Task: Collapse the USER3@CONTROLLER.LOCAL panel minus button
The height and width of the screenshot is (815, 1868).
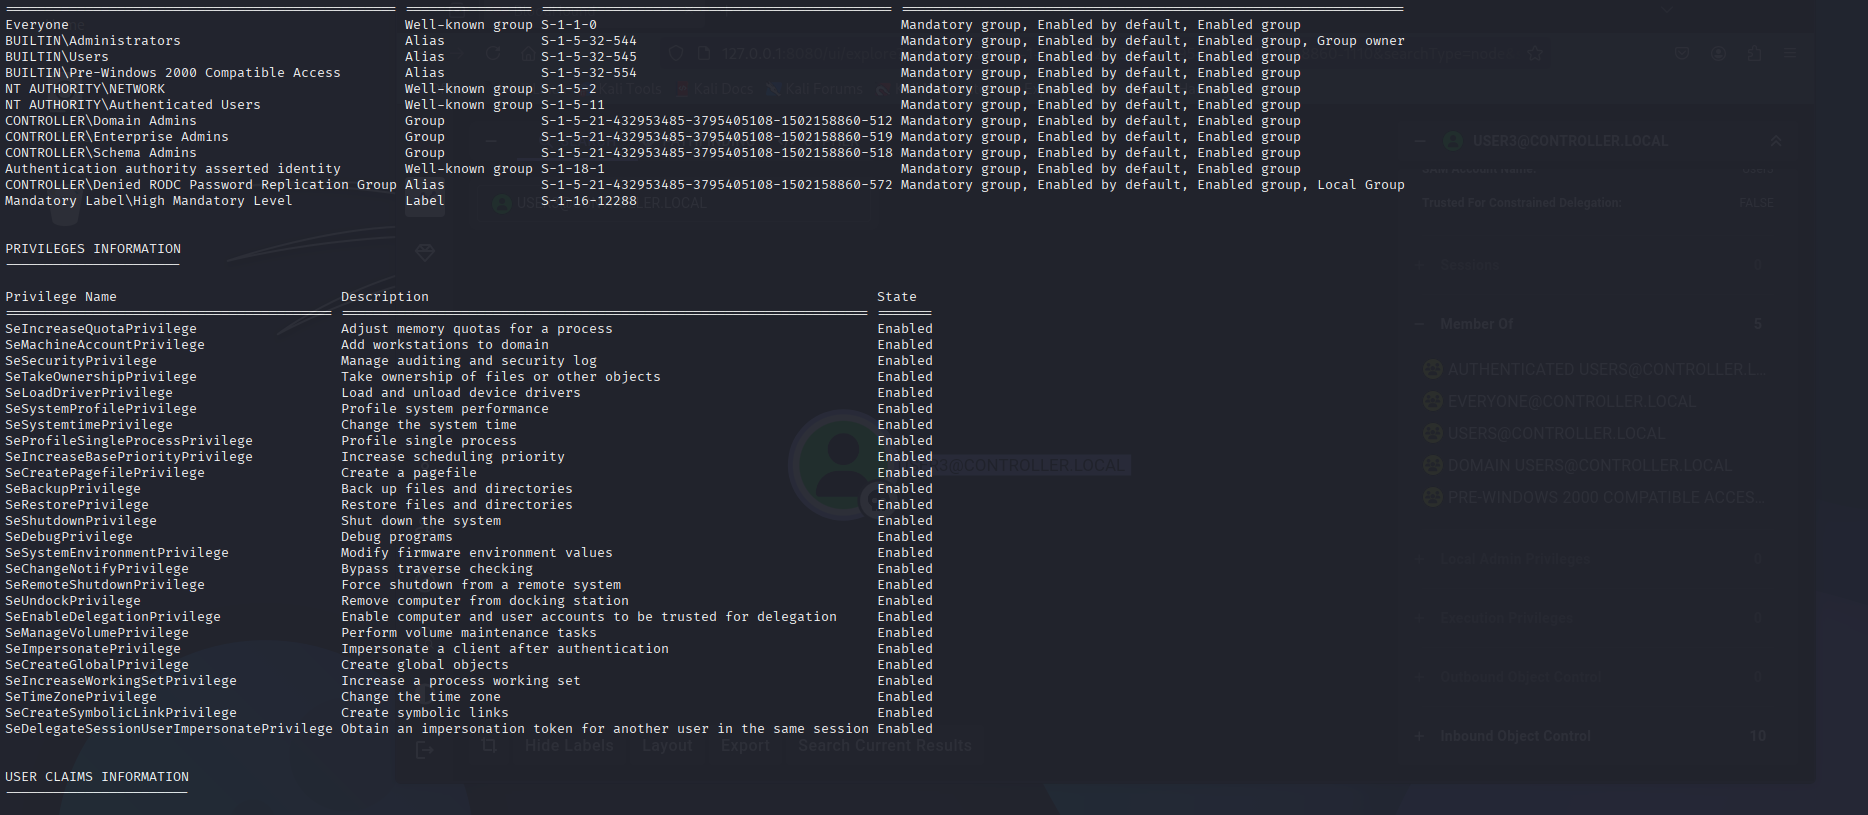Action: coord(1421,141)
